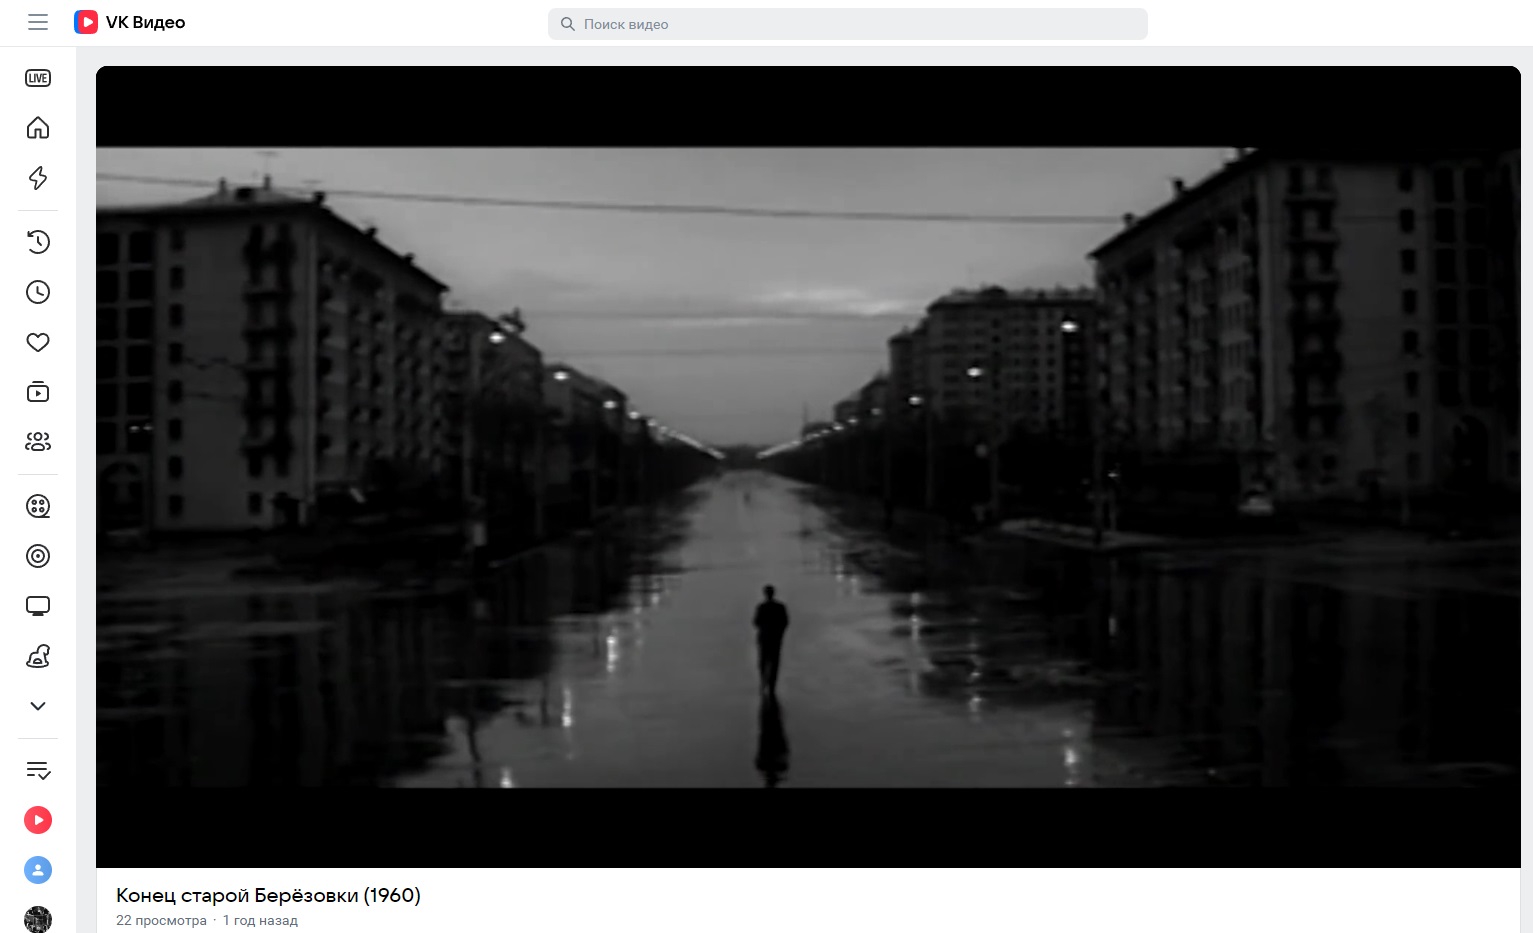Click the video player frame
The image size is (1533, 933).
click(808, 467)
